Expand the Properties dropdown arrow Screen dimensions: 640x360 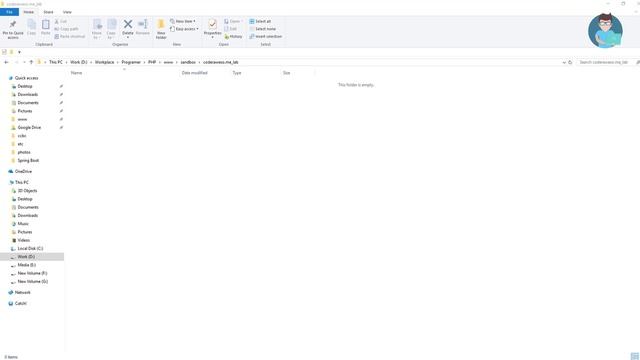[x=212, y=38]
